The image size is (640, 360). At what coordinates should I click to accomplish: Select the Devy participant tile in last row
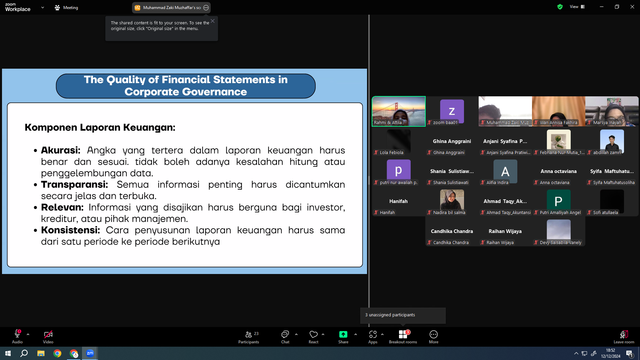558,231
